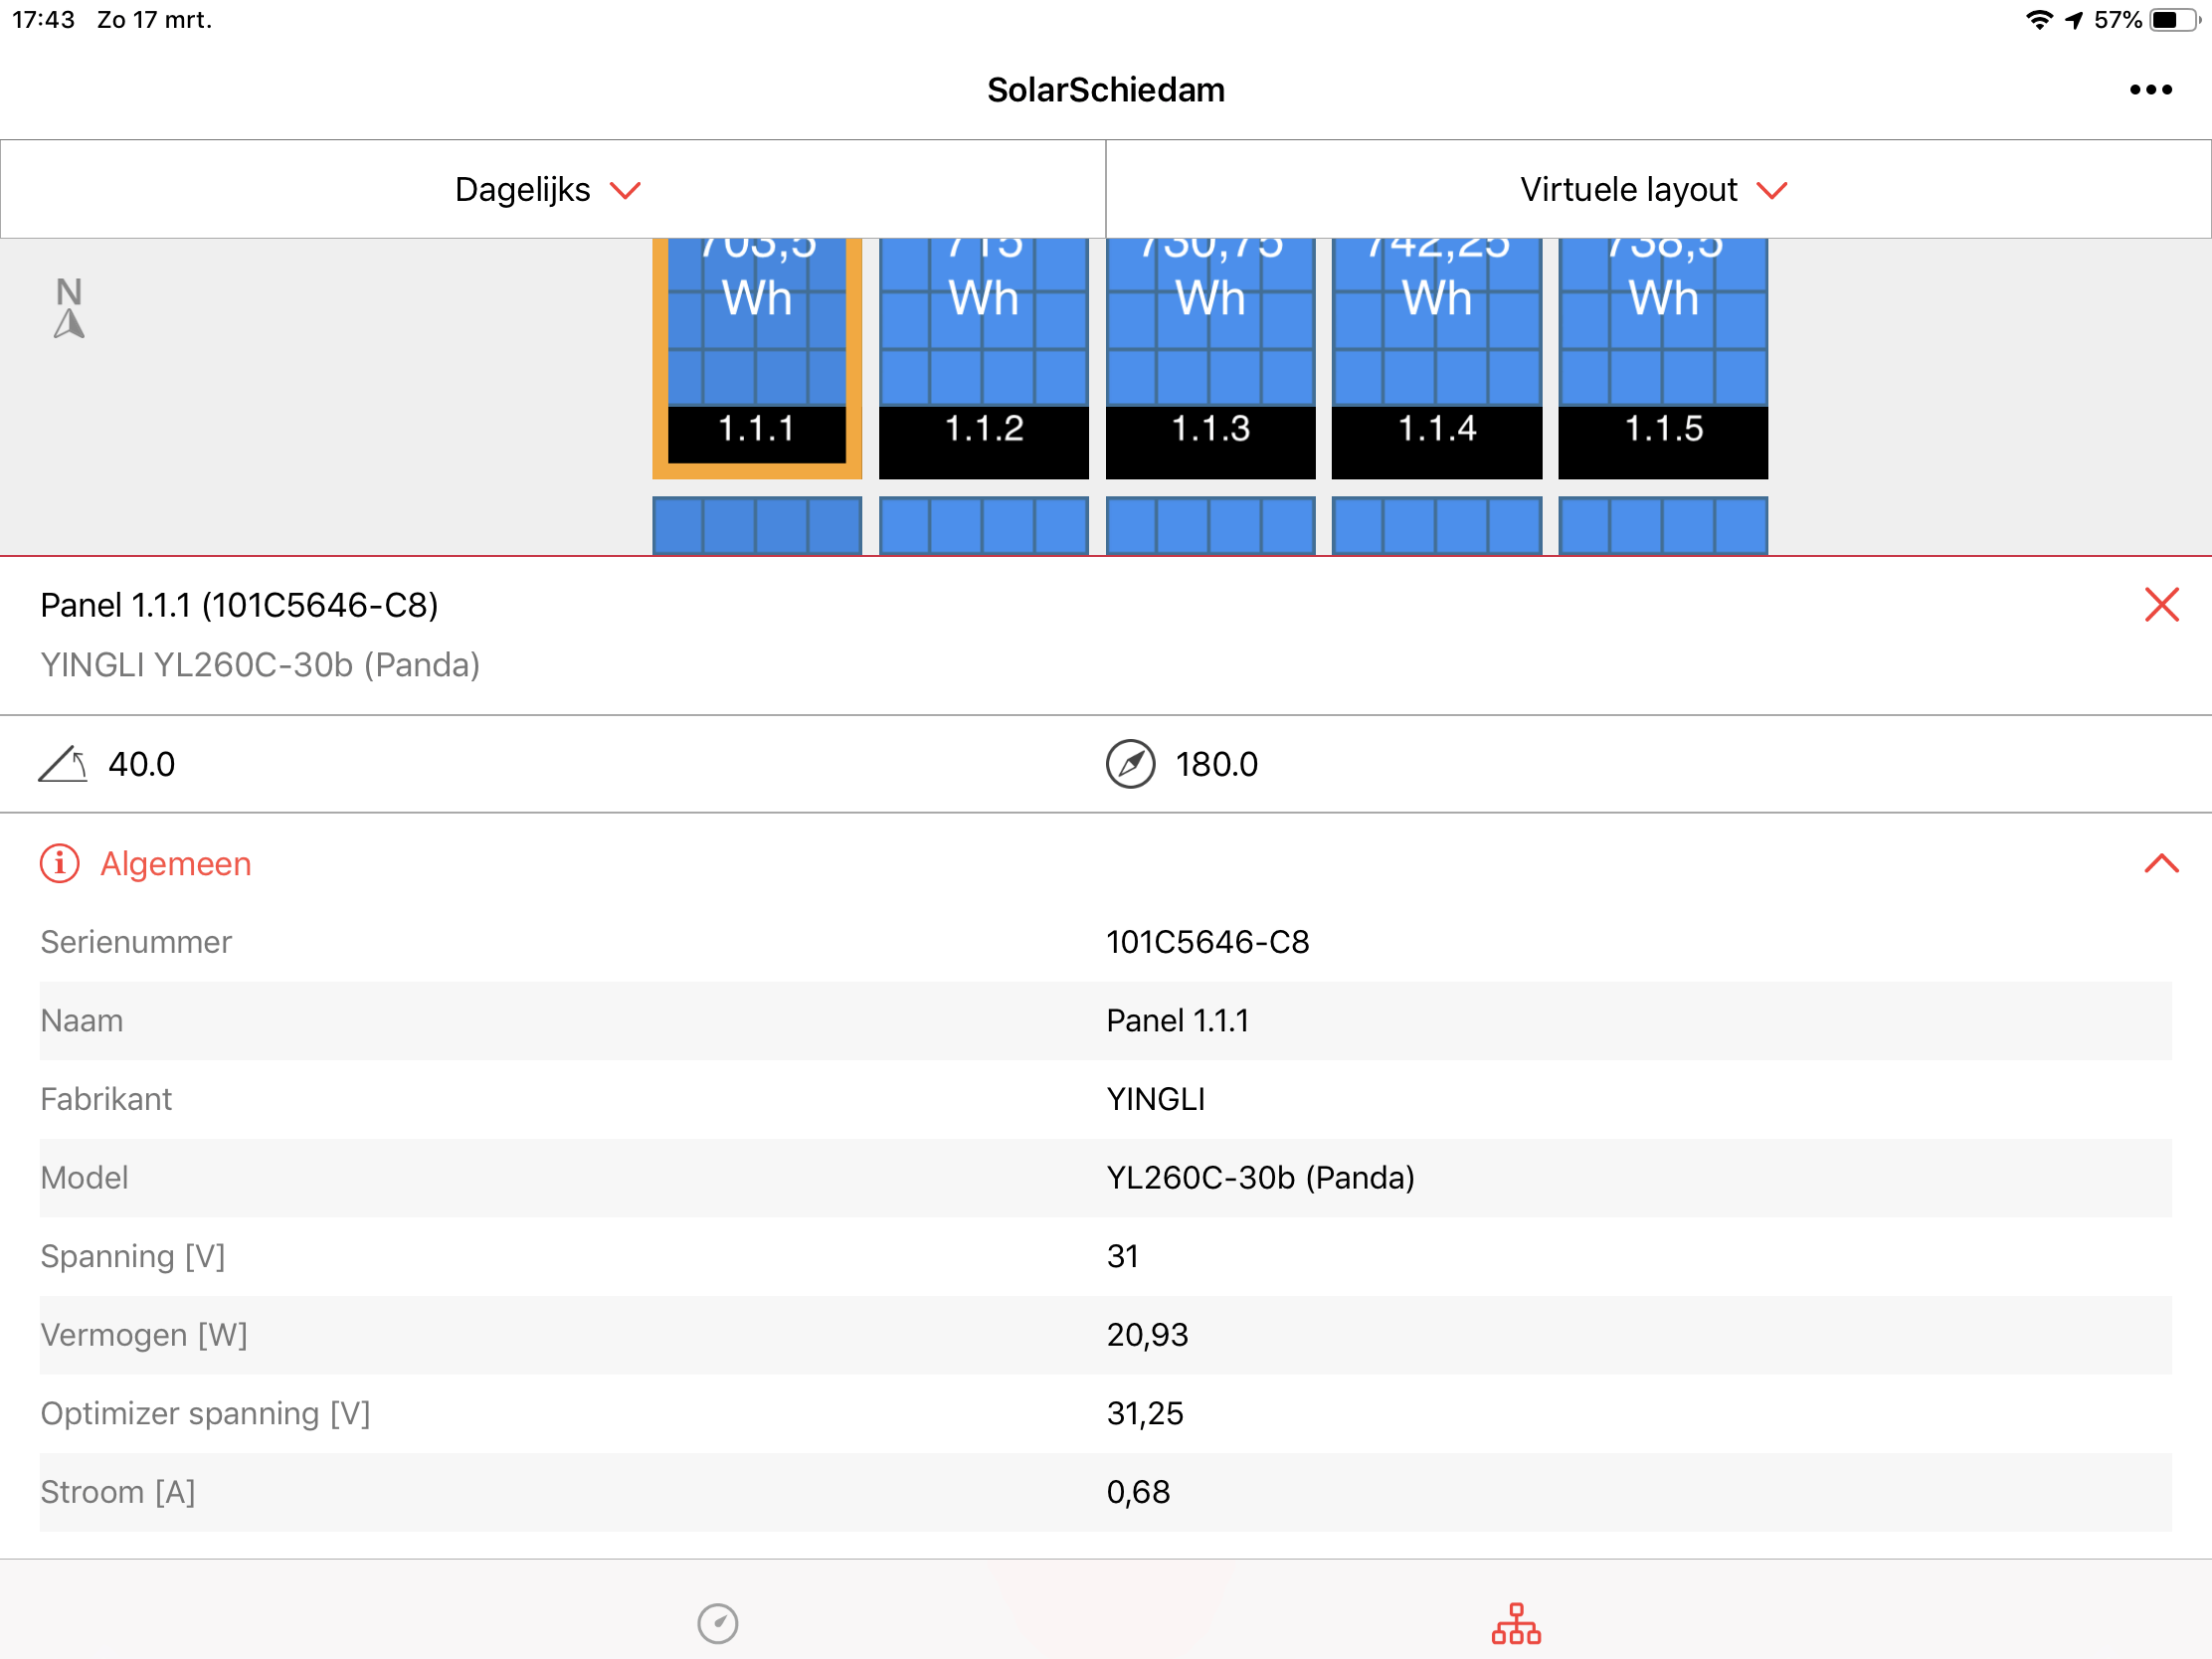Image resolution: width=2212 pixels, height=1659 pixels.
Task: Tap the panel tilt angle icon
Action: [63, 765]
